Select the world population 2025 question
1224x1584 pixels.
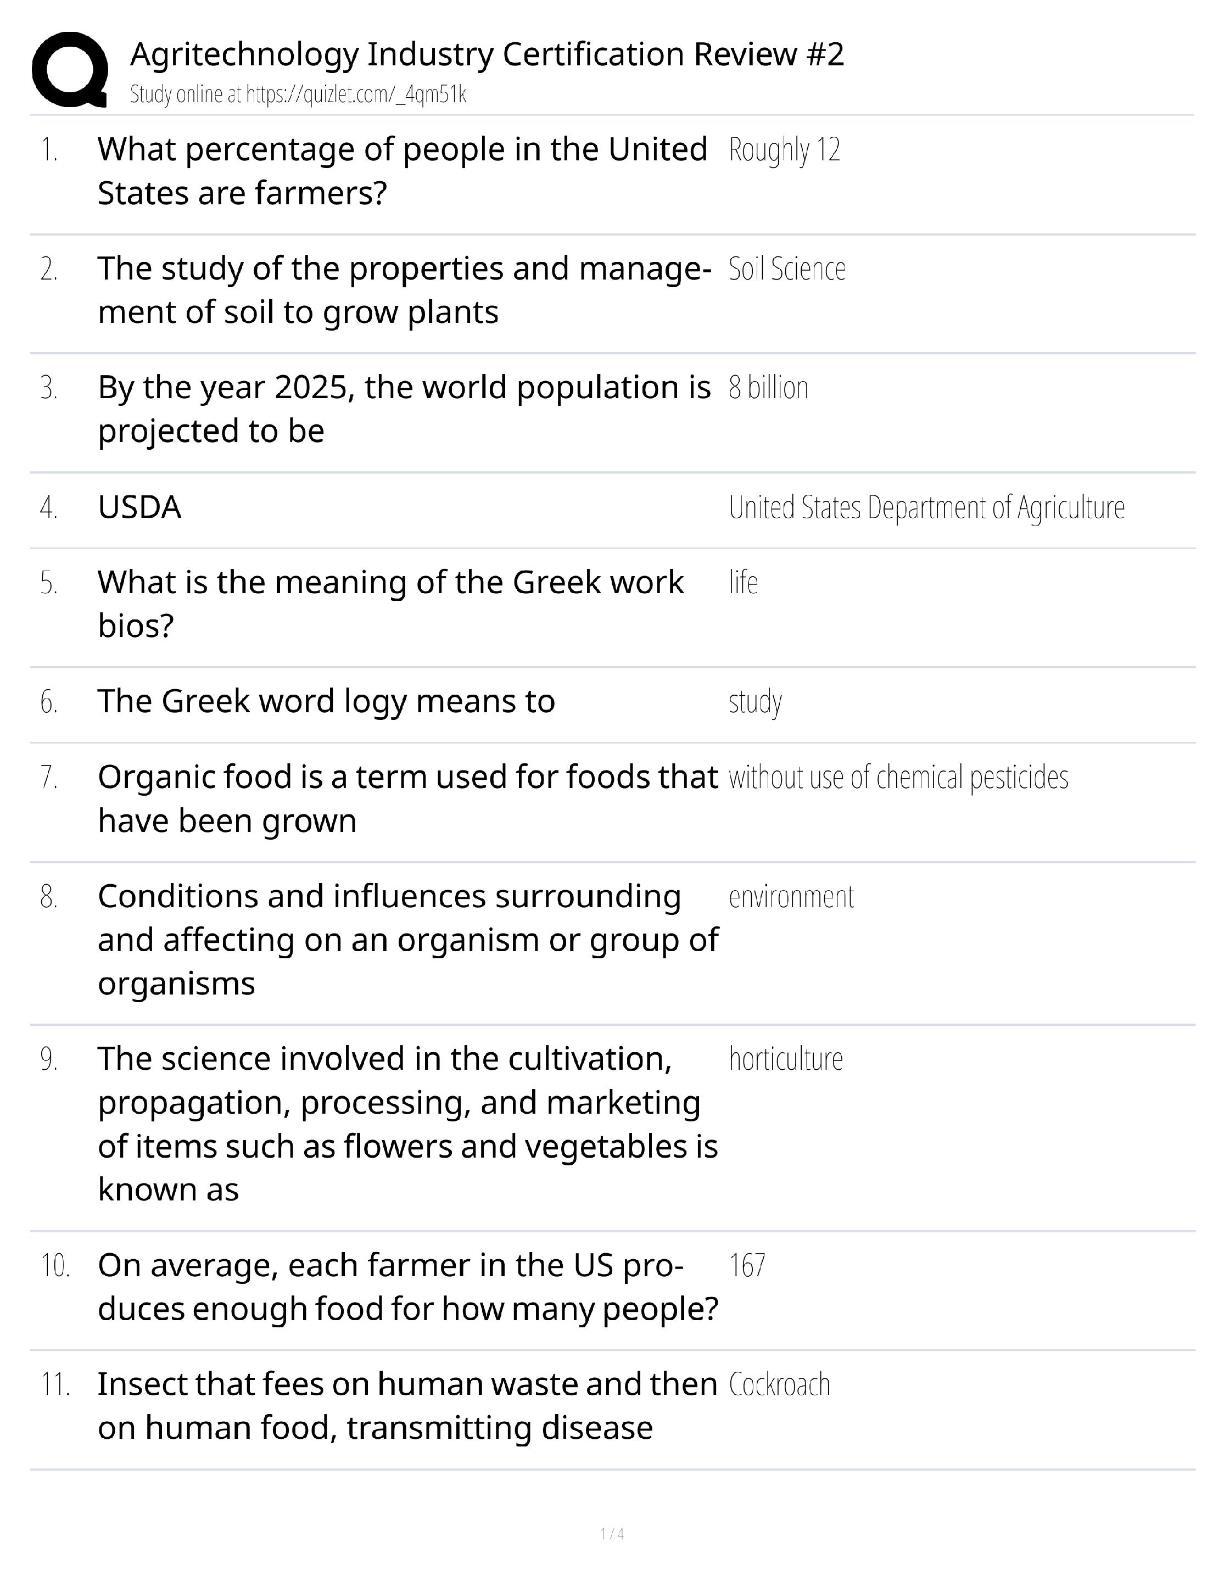404,409
